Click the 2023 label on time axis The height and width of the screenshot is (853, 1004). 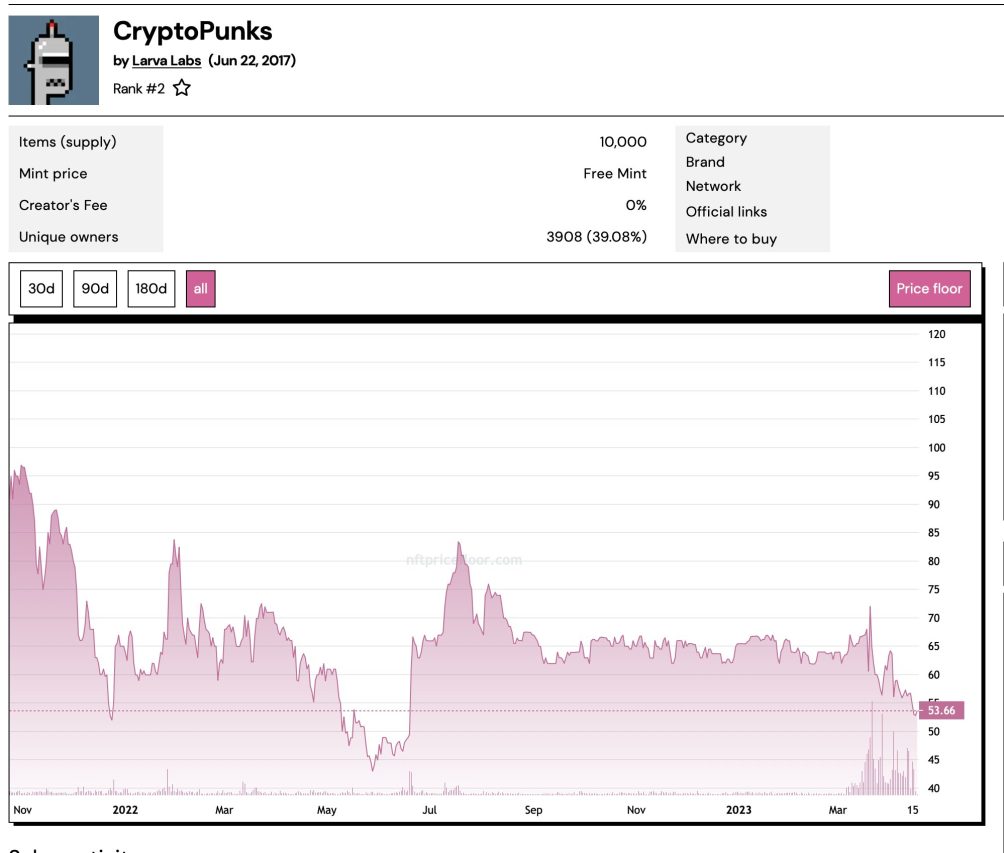click(738, 810)
